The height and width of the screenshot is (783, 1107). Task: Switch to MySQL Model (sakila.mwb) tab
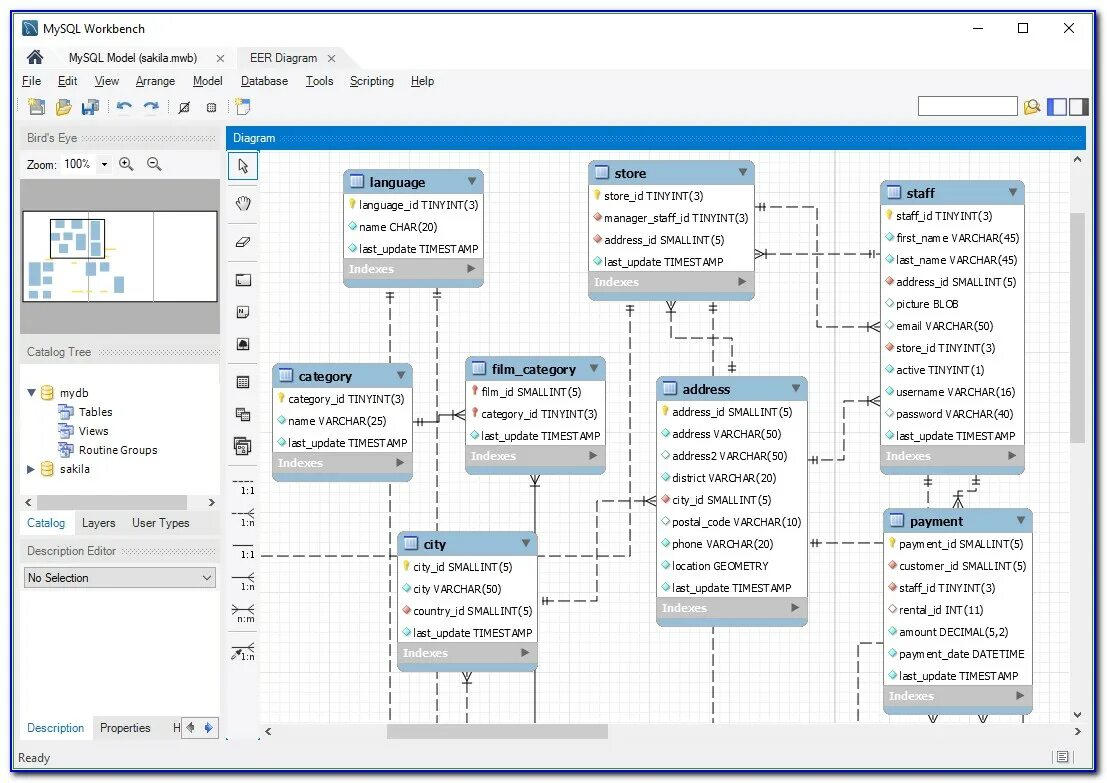pyautogui.click(x=133, y=58)
